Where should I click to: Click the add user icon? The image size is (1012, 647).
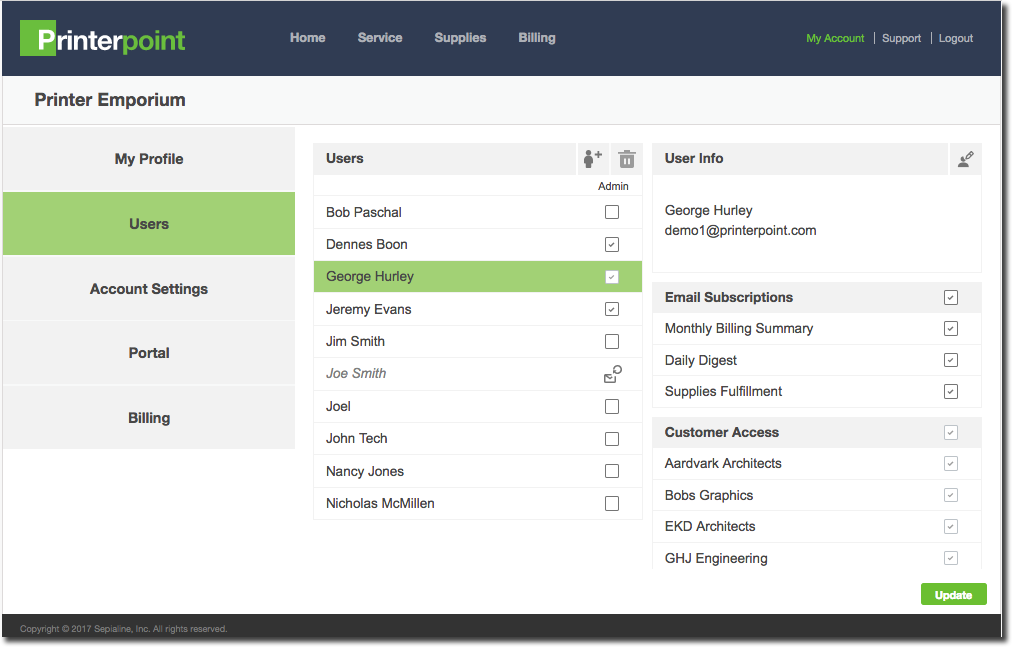[592, 158]
